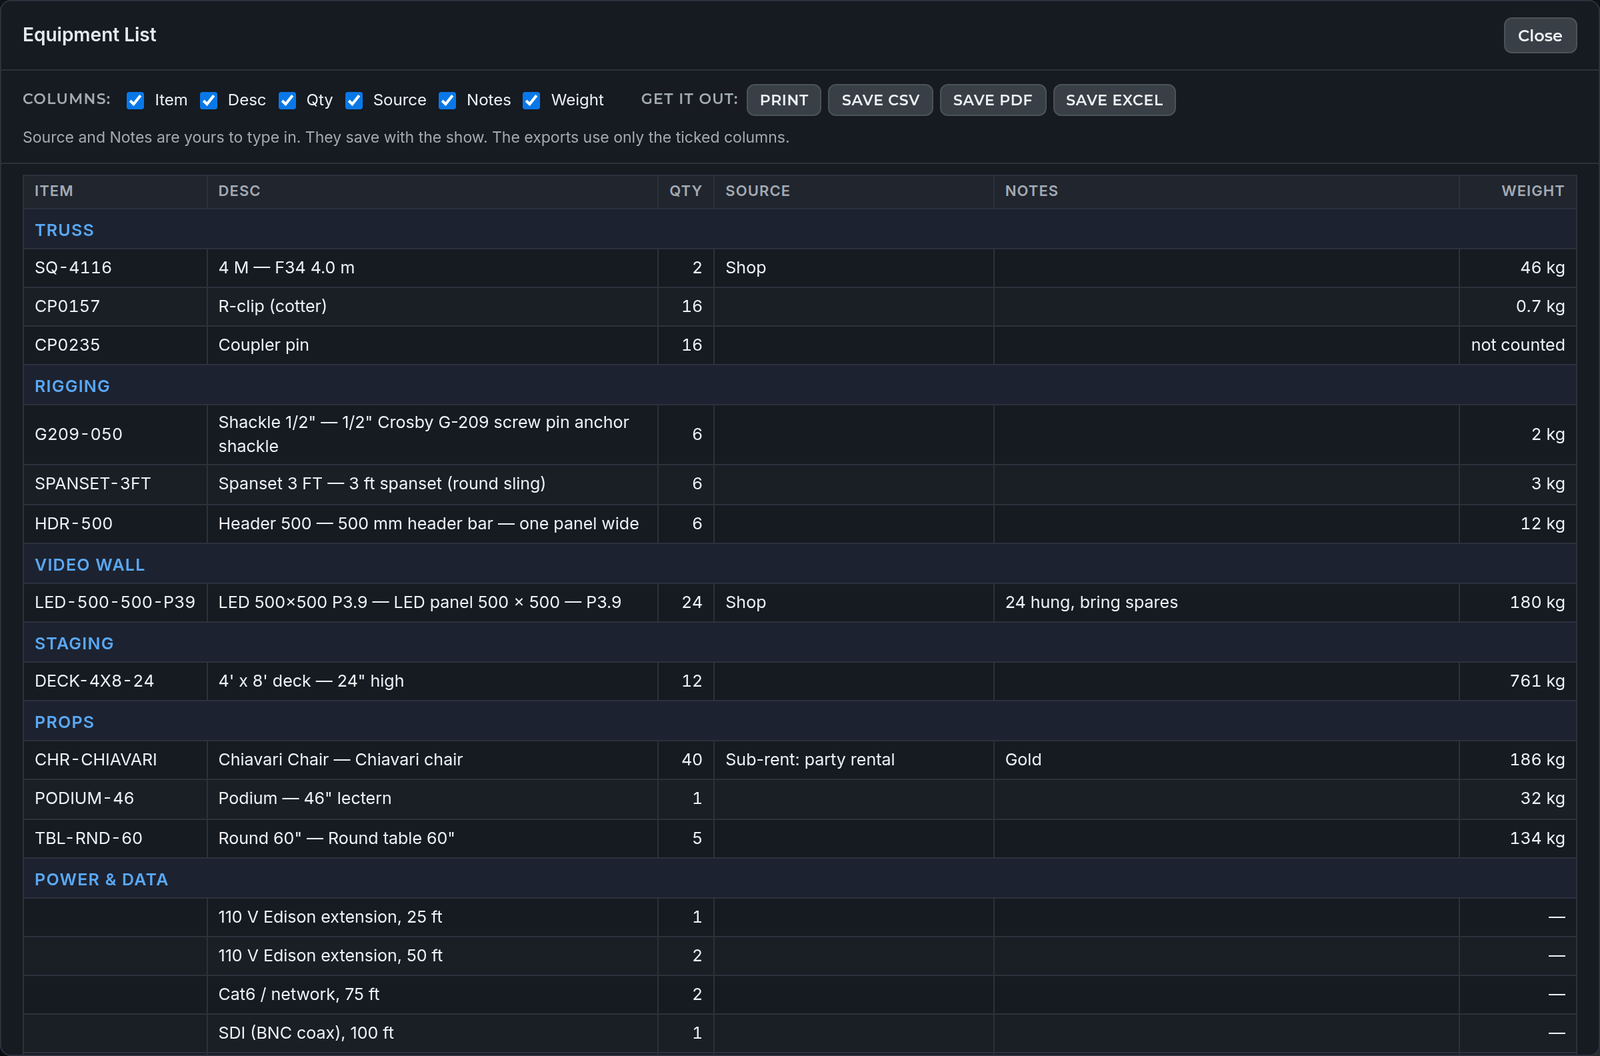Select item code SQ-4116

point(73,268)
